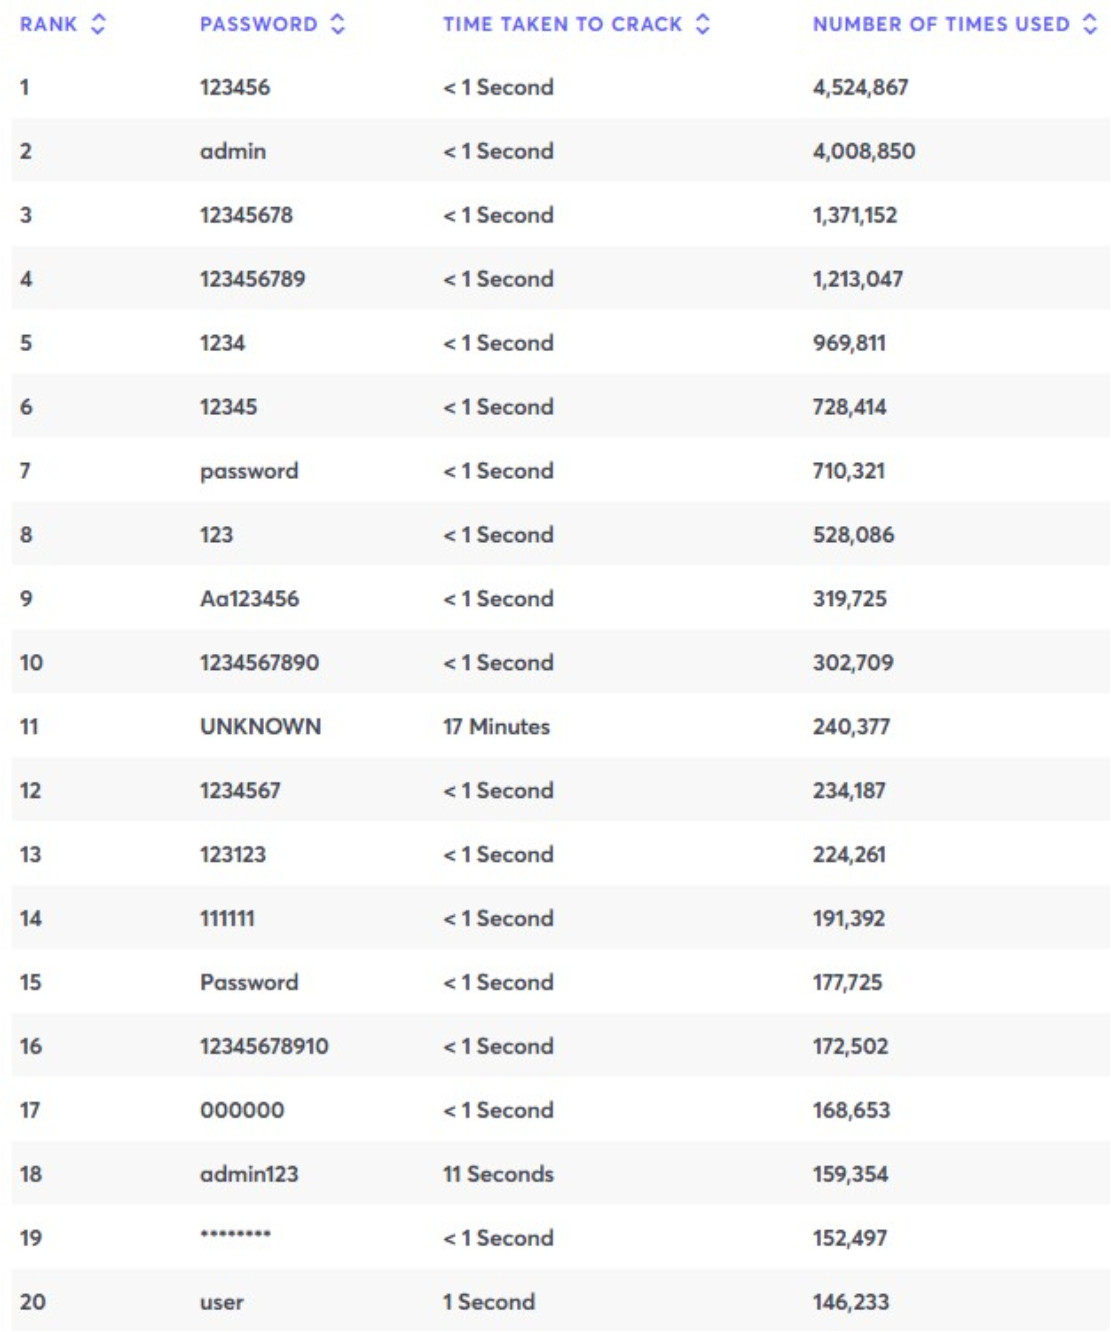Click the 146,233 usage count

pyautogui.click(x=850, y=1302)
